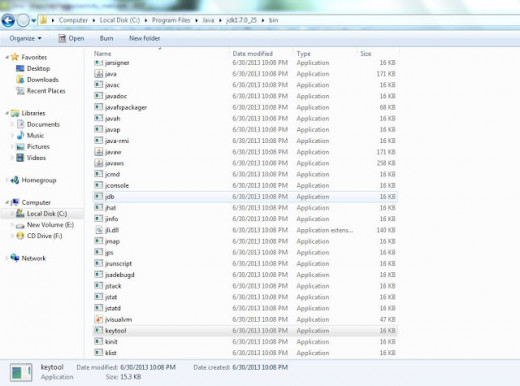
Task: Select the jstack file name
Action: (113, 286)
